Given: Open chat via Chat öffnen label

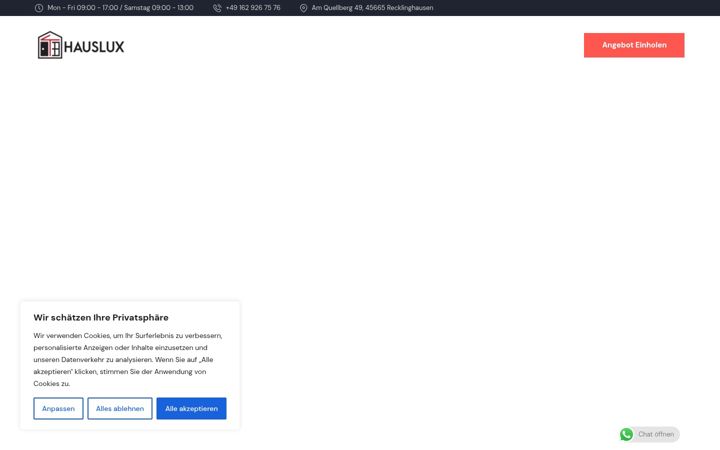Looking at the screenshot, I should 656,434.
